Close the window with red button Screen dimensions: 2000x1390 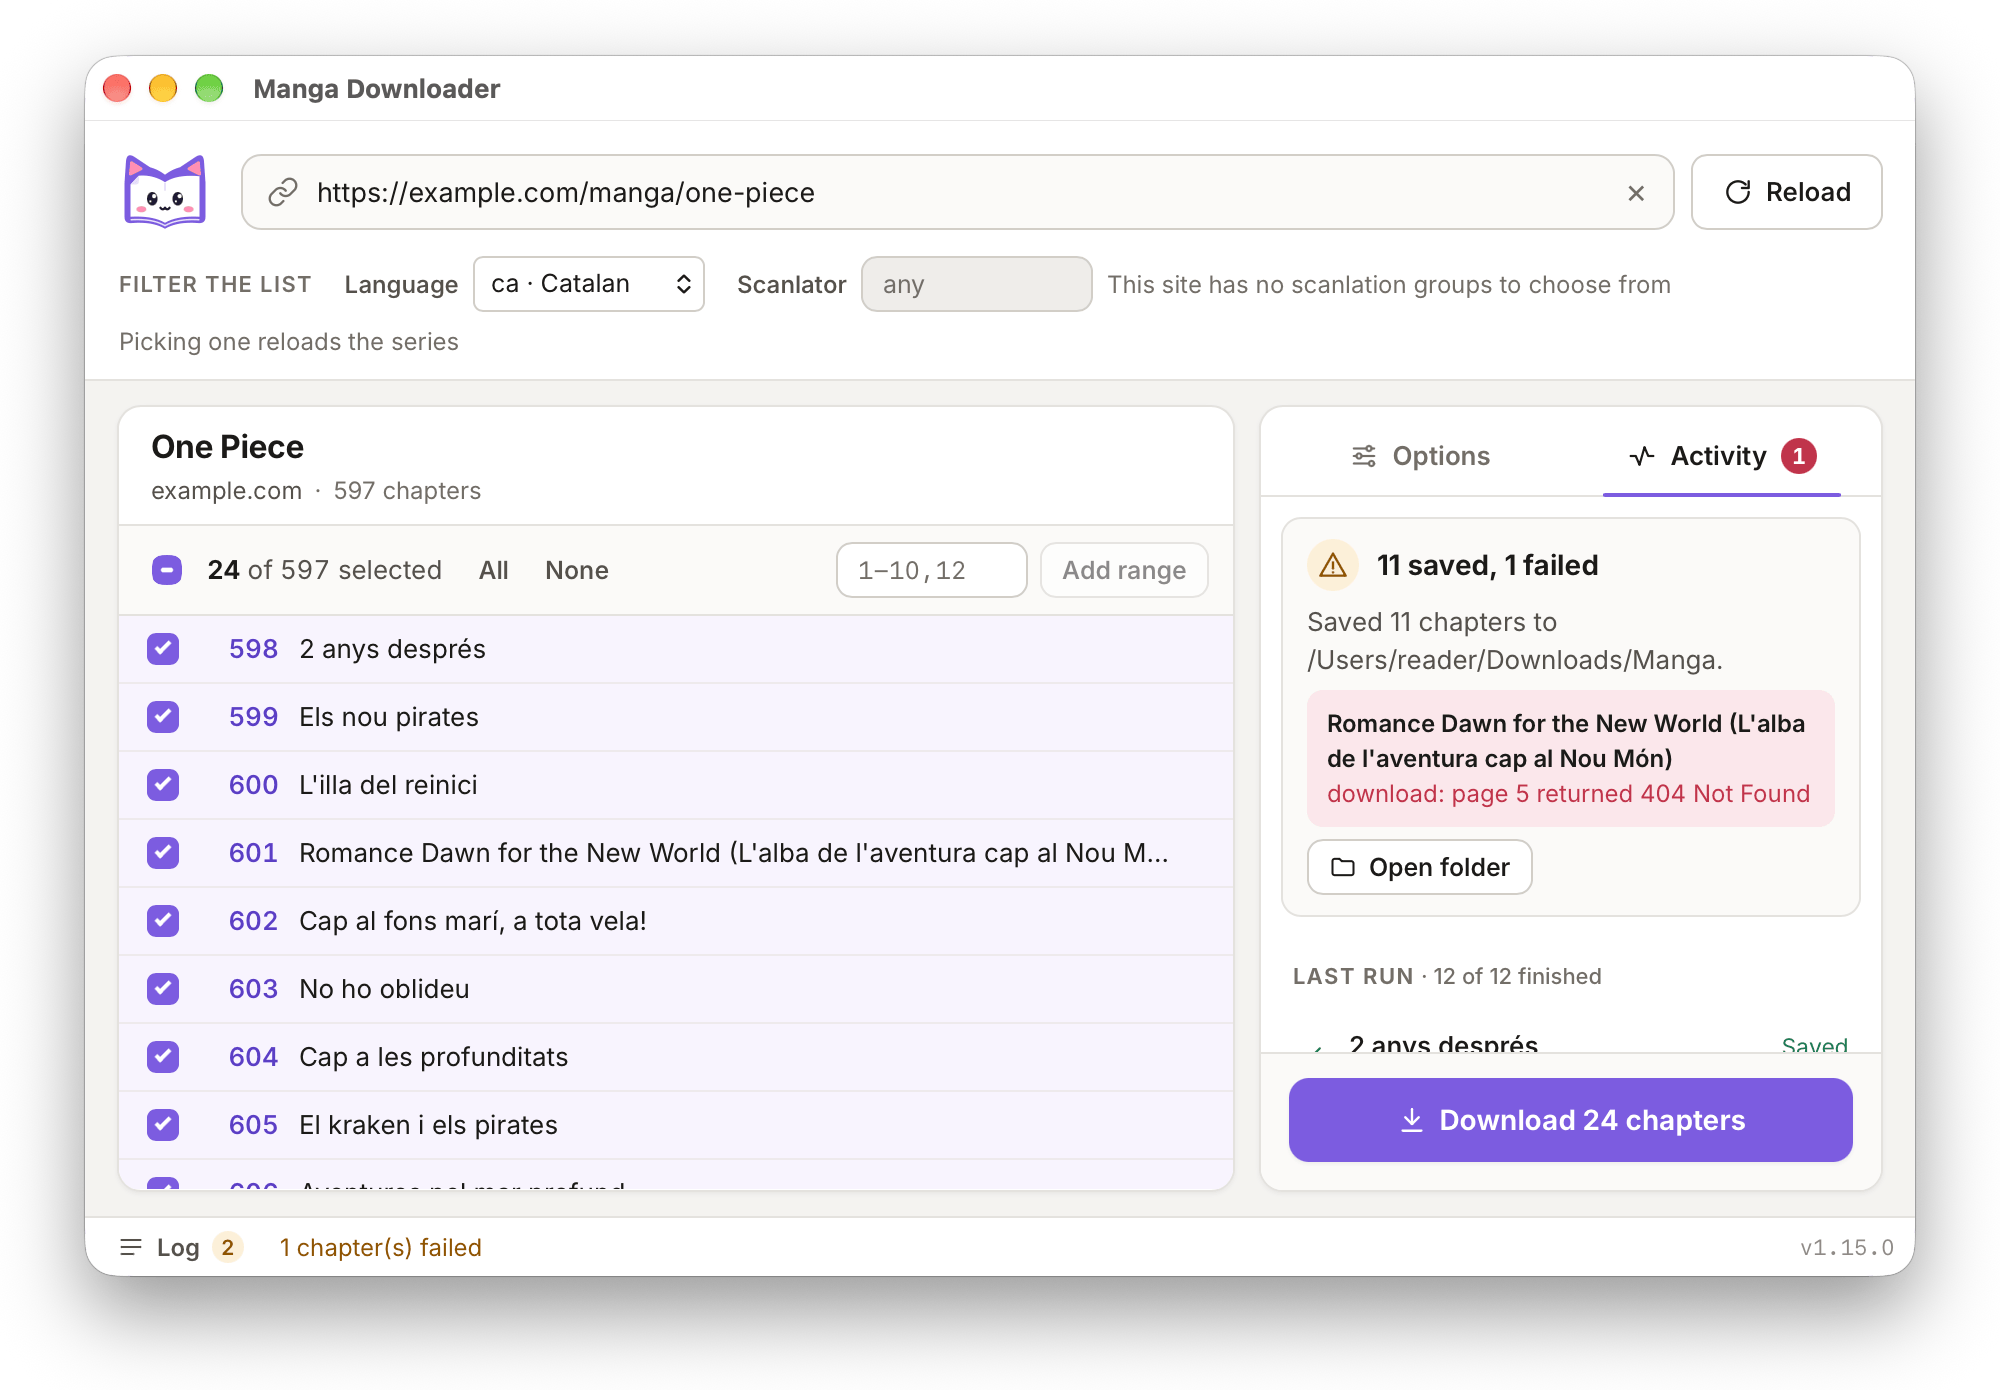point(118,88)
